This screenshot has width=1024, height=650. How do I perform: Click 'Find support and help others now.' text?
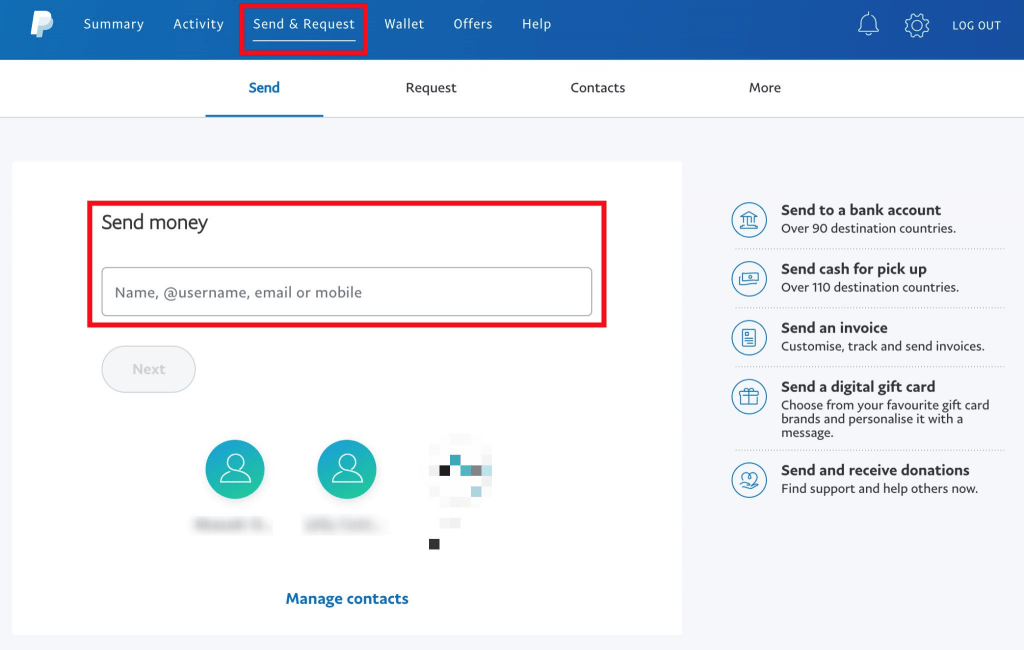pos(879,489)
